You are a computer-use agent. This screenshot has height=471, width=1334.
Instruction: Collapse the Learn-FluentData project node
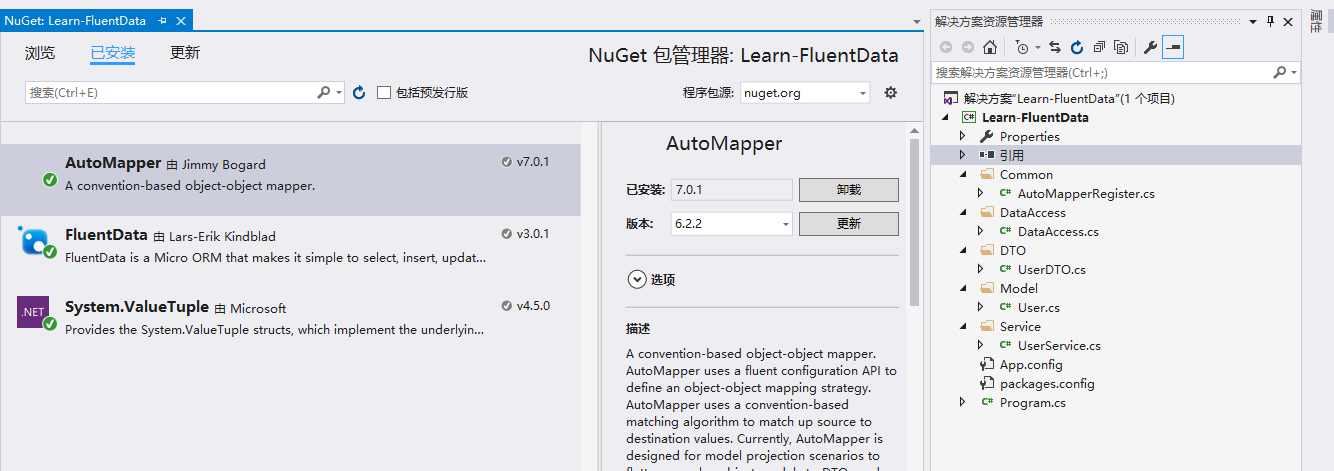[946, 117]
